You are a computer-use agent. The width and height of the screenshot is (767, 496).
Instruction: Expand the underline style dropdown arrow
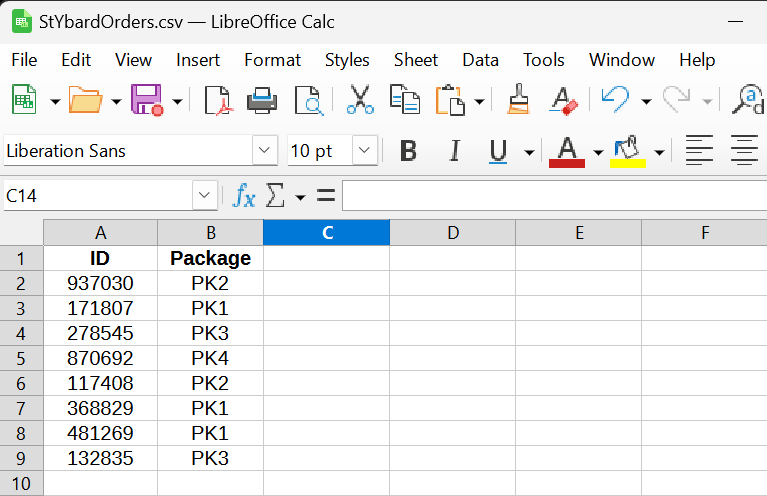(x=529, y=153)
